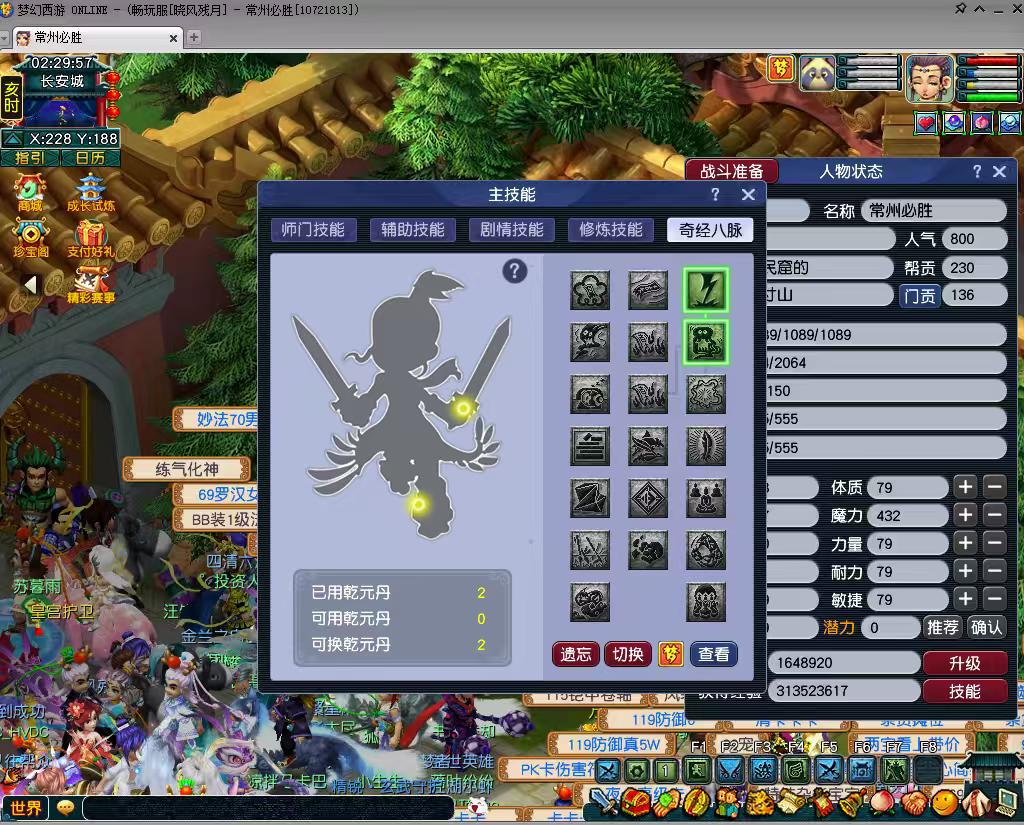This screenshot has height=825, width=1024.
Task: Select the flying banner meridian skill icon
Action: 648,289
